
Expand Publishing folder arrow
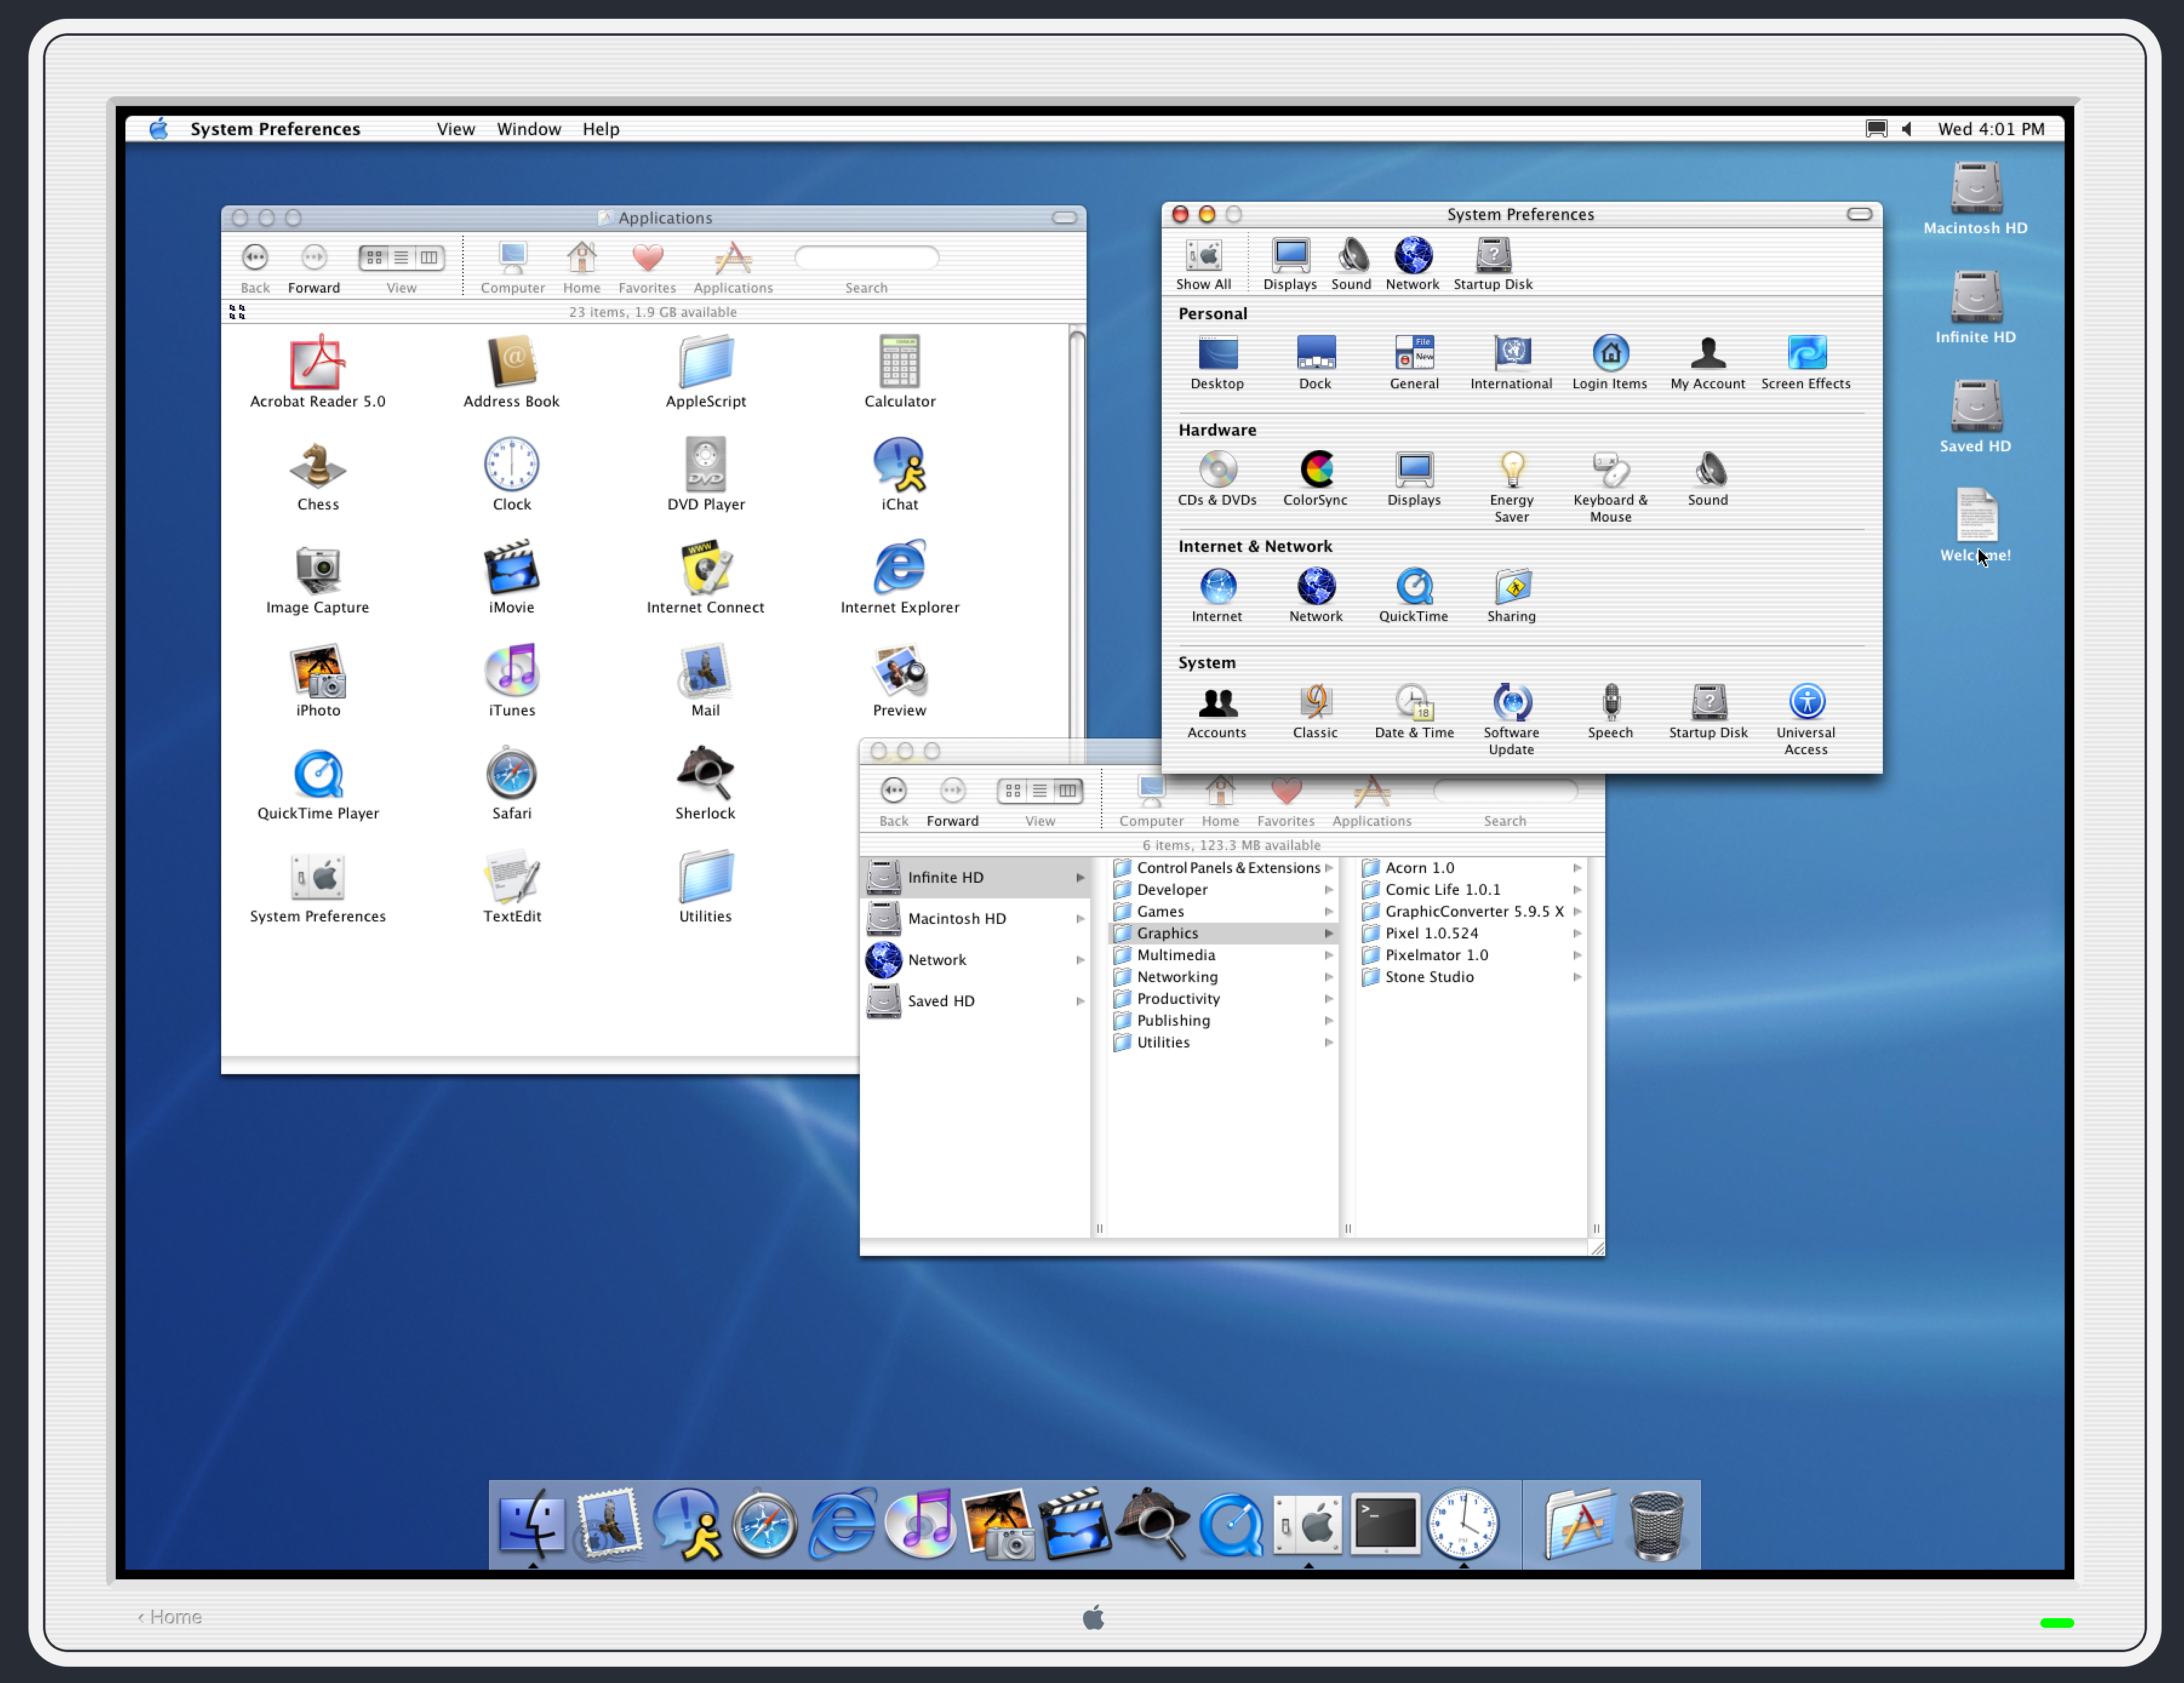[1329, 1021]
